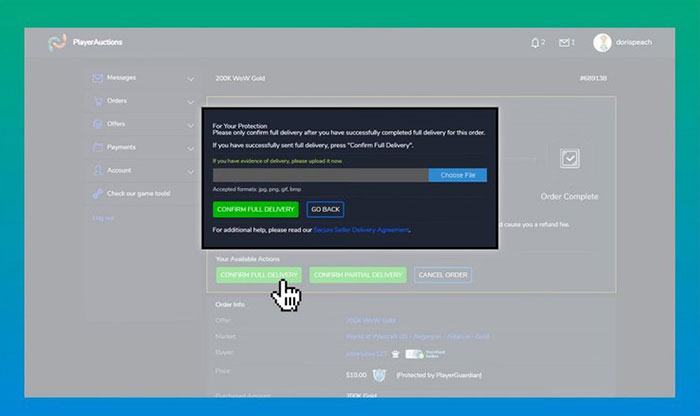Click the PlayerGuardian shield icon beside price

(x=379, y=375)
